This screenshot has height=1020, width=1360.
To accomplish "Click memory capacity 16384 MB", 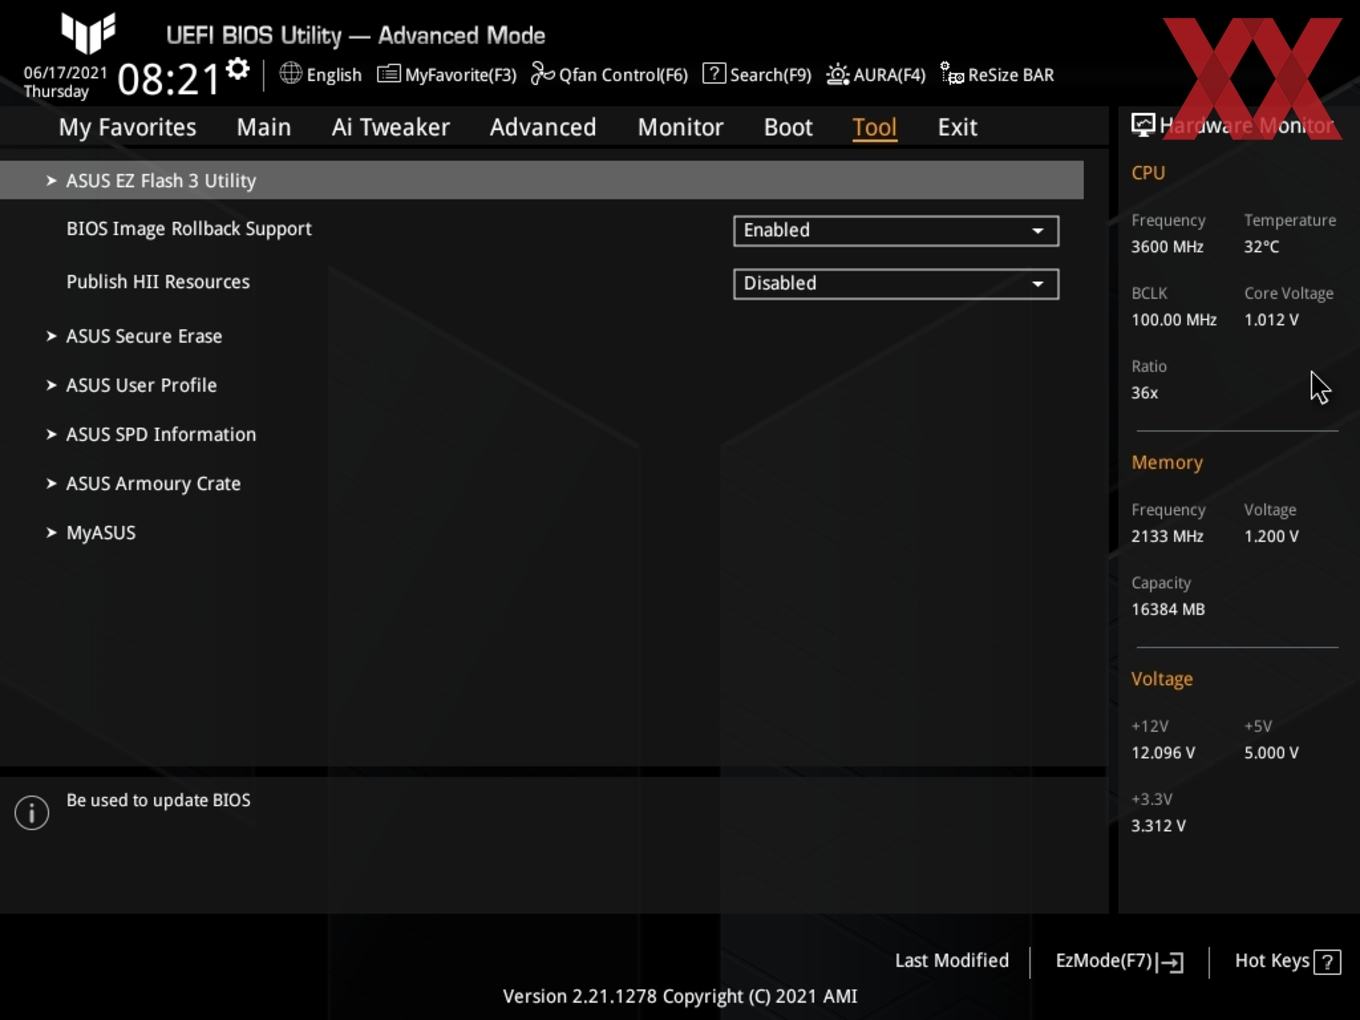I will click(x=1168, y=609).
